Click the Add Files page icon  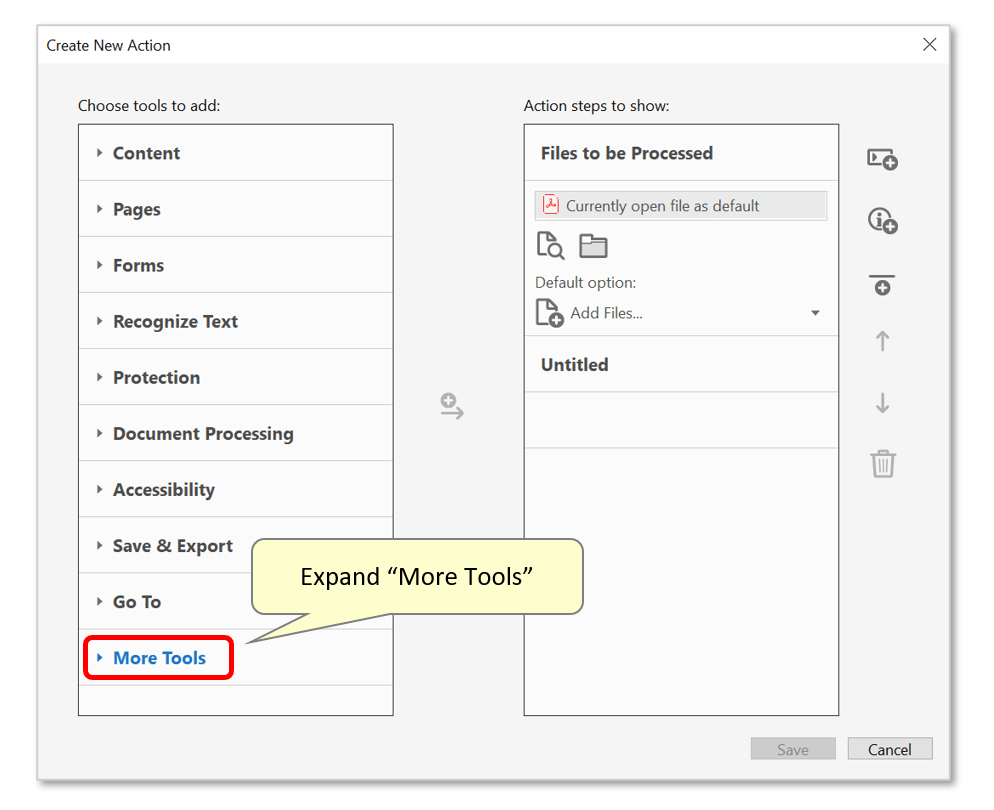click(x=550, y=313)
